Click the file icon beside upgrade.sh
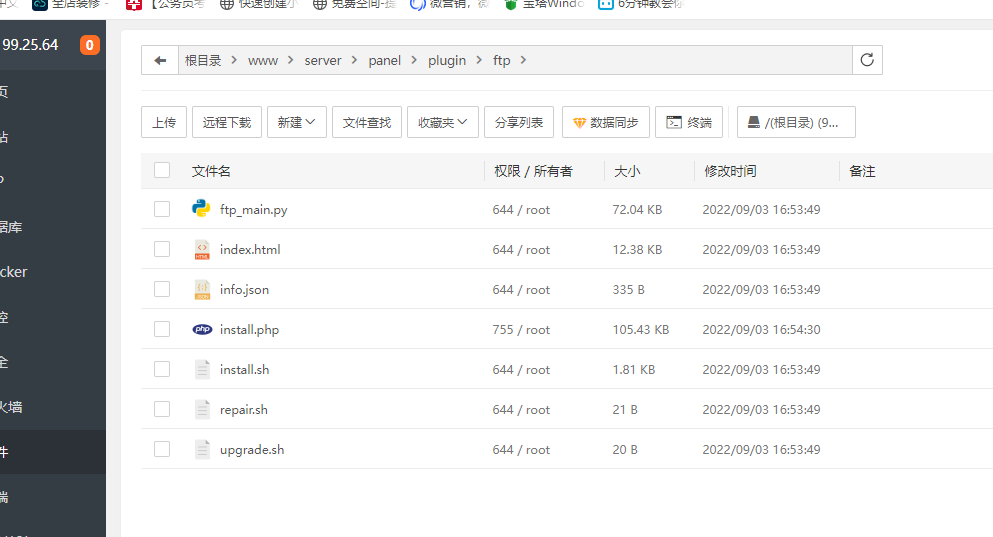This screenshot has width=993, height=537. pyautogui.click(x=202, y=449)
